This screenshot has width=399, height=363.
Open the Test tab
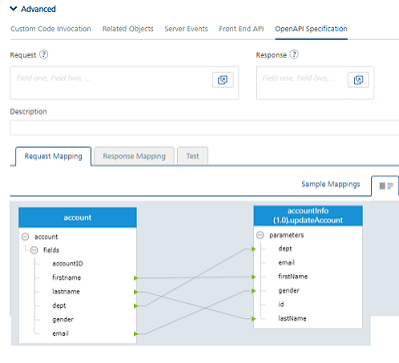pos(193,156)
